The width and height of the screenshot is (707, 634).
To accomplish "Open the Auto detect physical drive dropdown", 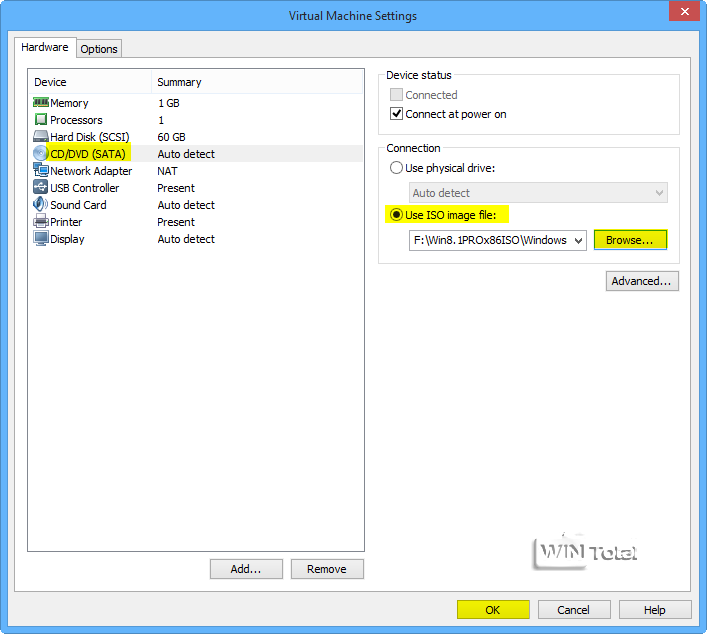I will click(x=538, y=193).
